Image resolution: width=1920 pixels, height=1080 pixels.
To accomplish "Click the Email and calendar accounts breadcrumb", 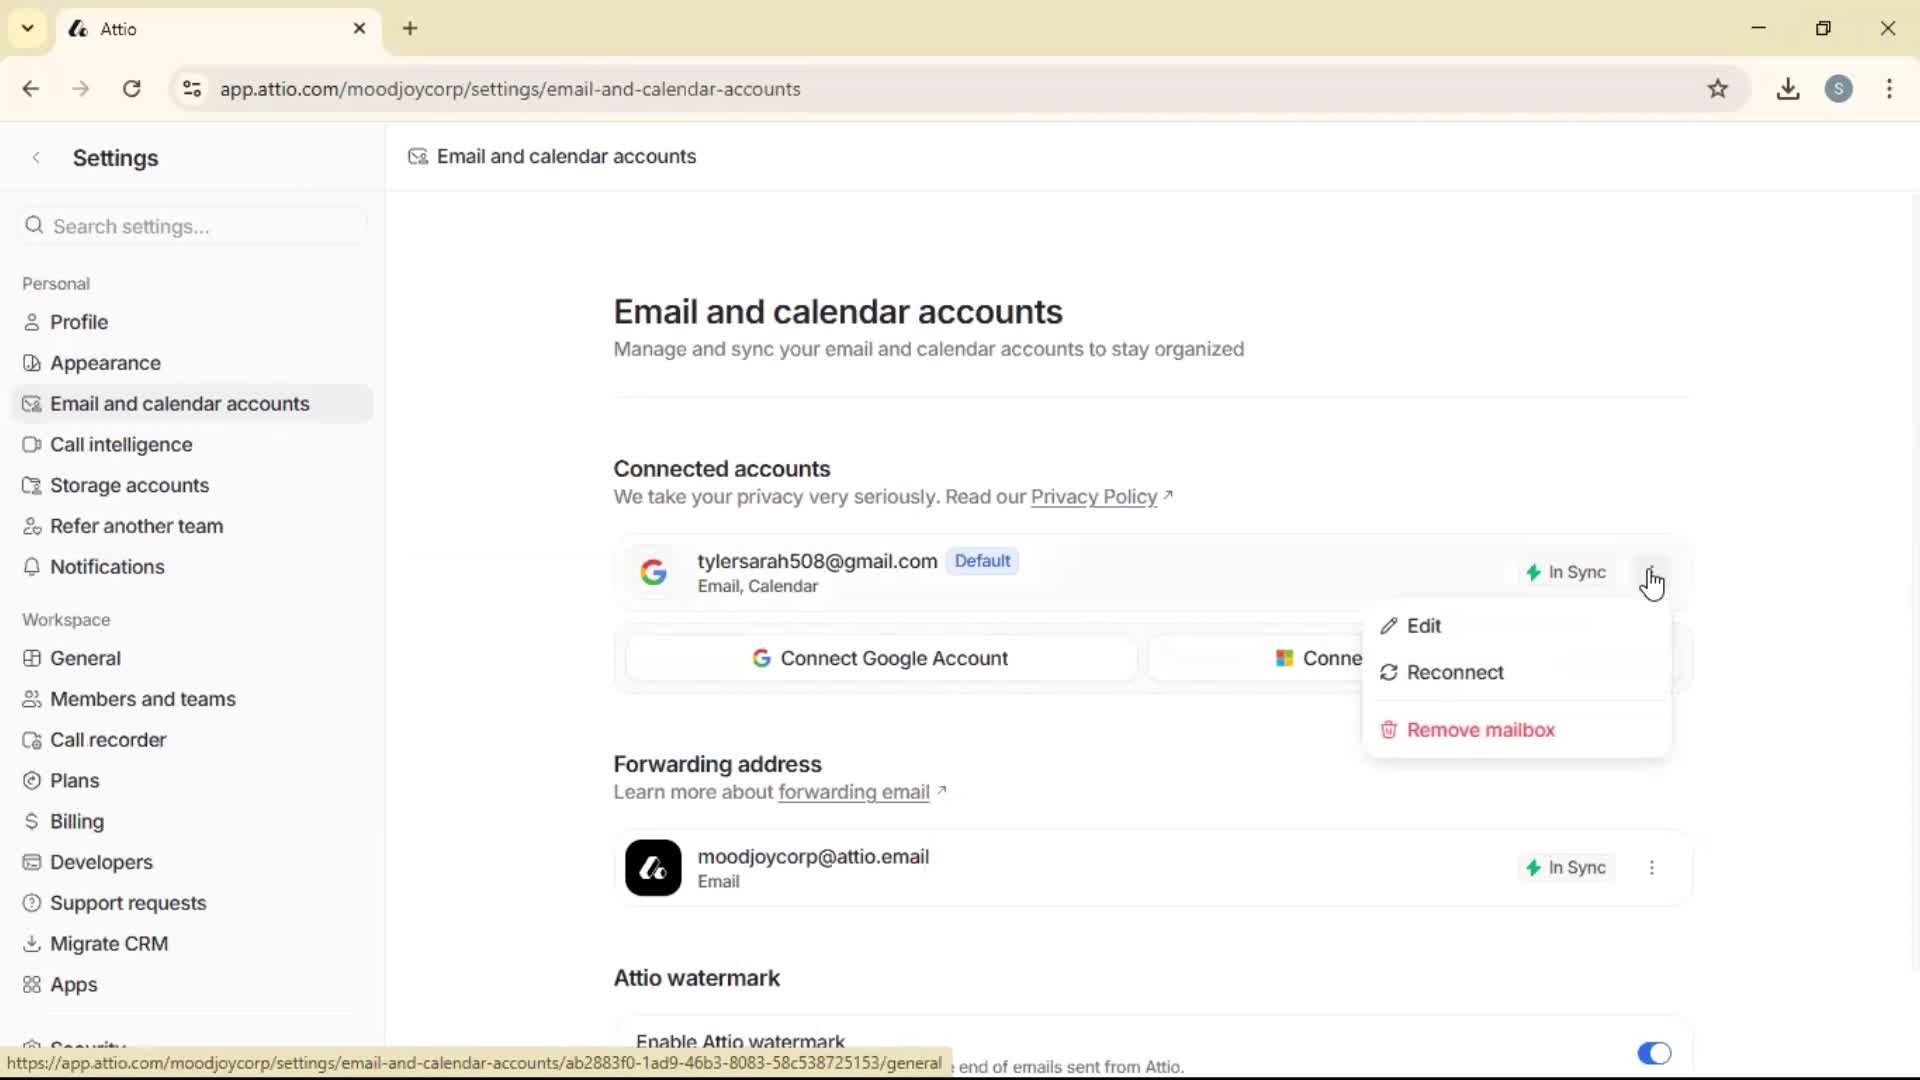I will (552, 157).
